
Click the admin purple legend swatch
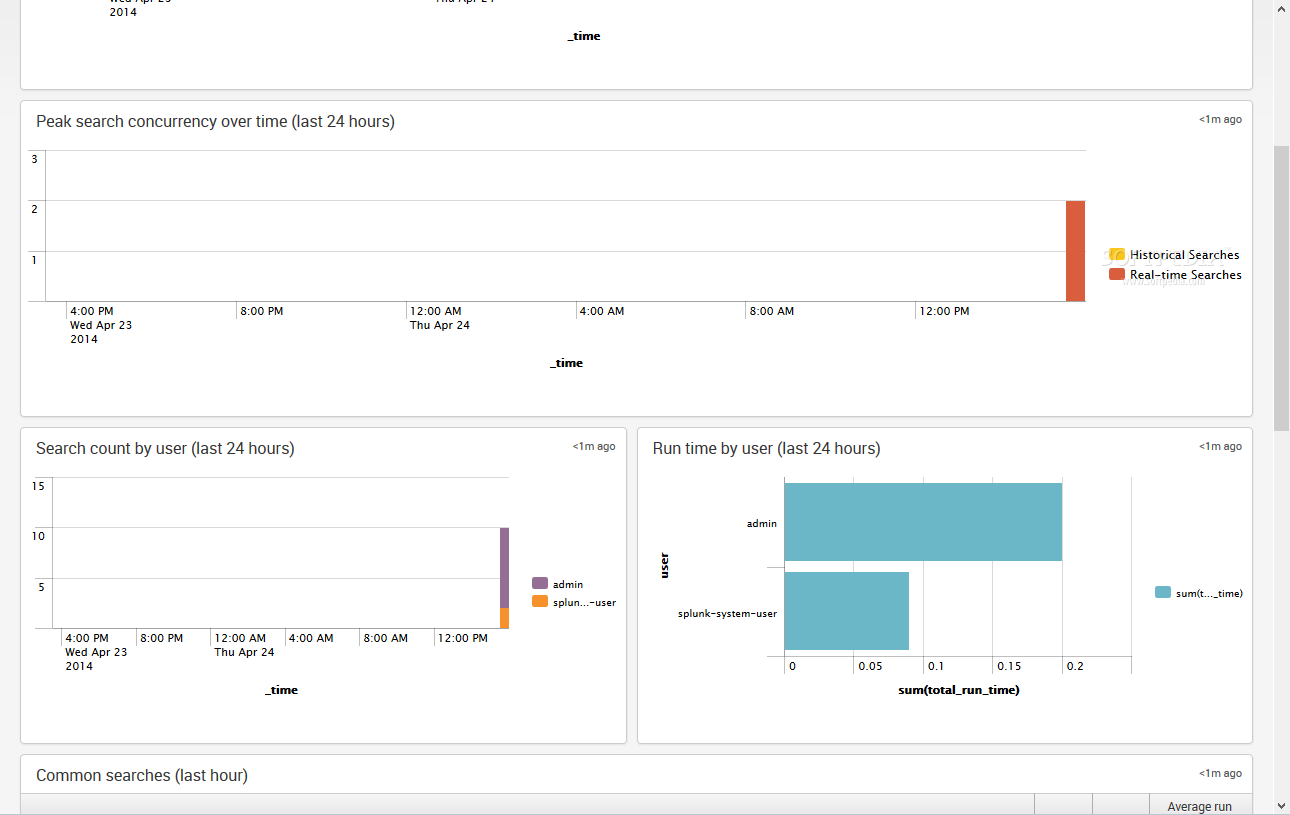pos(540,584)
